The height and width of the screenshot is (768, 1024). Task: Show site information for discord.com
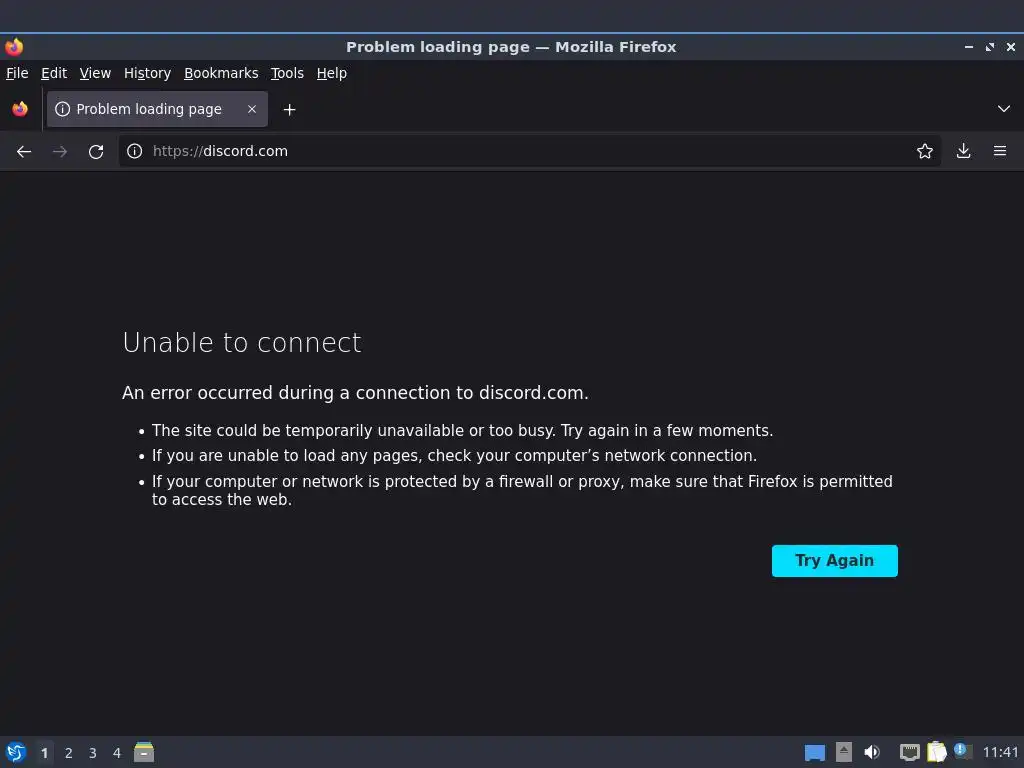point(135,152)
